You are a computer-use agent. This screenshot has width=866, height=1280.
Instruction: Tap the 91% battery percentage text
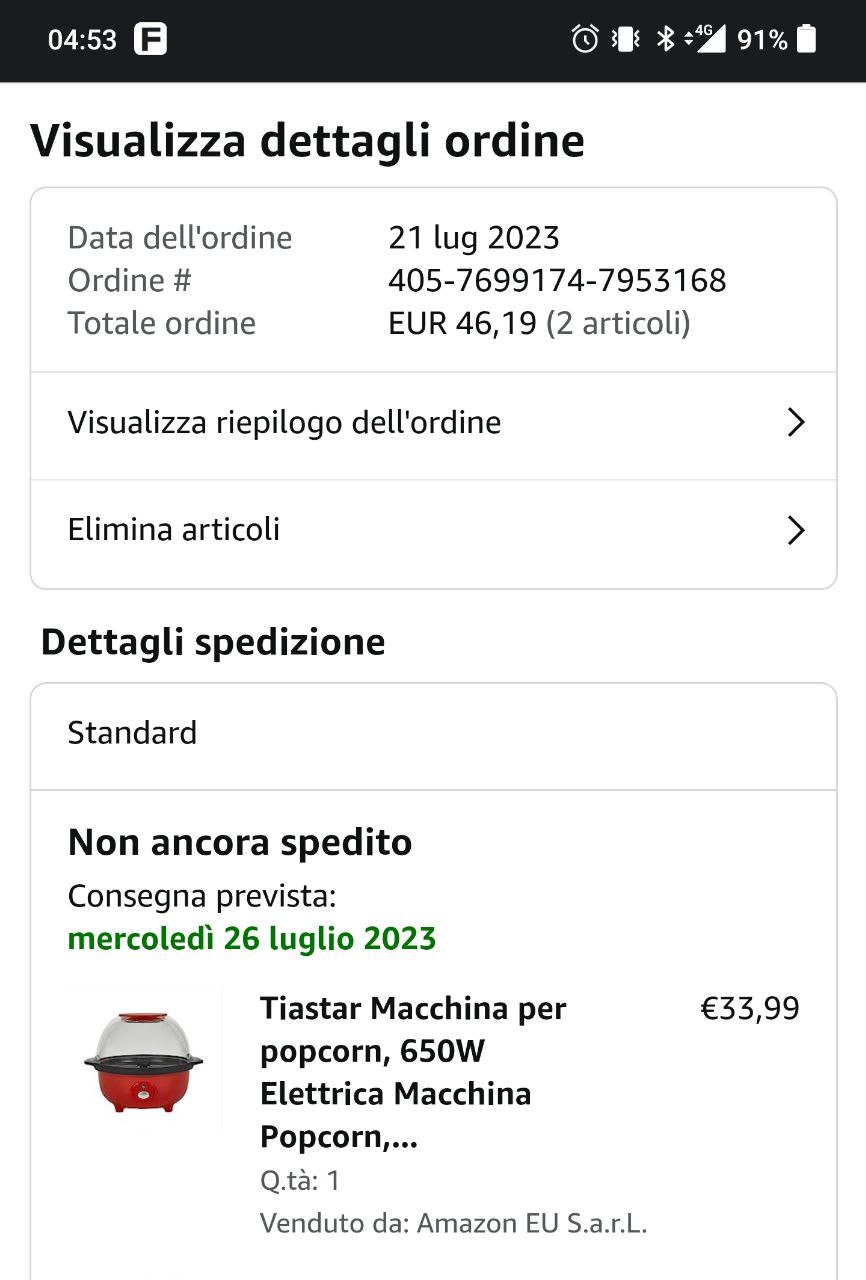[x=762, y=40]
